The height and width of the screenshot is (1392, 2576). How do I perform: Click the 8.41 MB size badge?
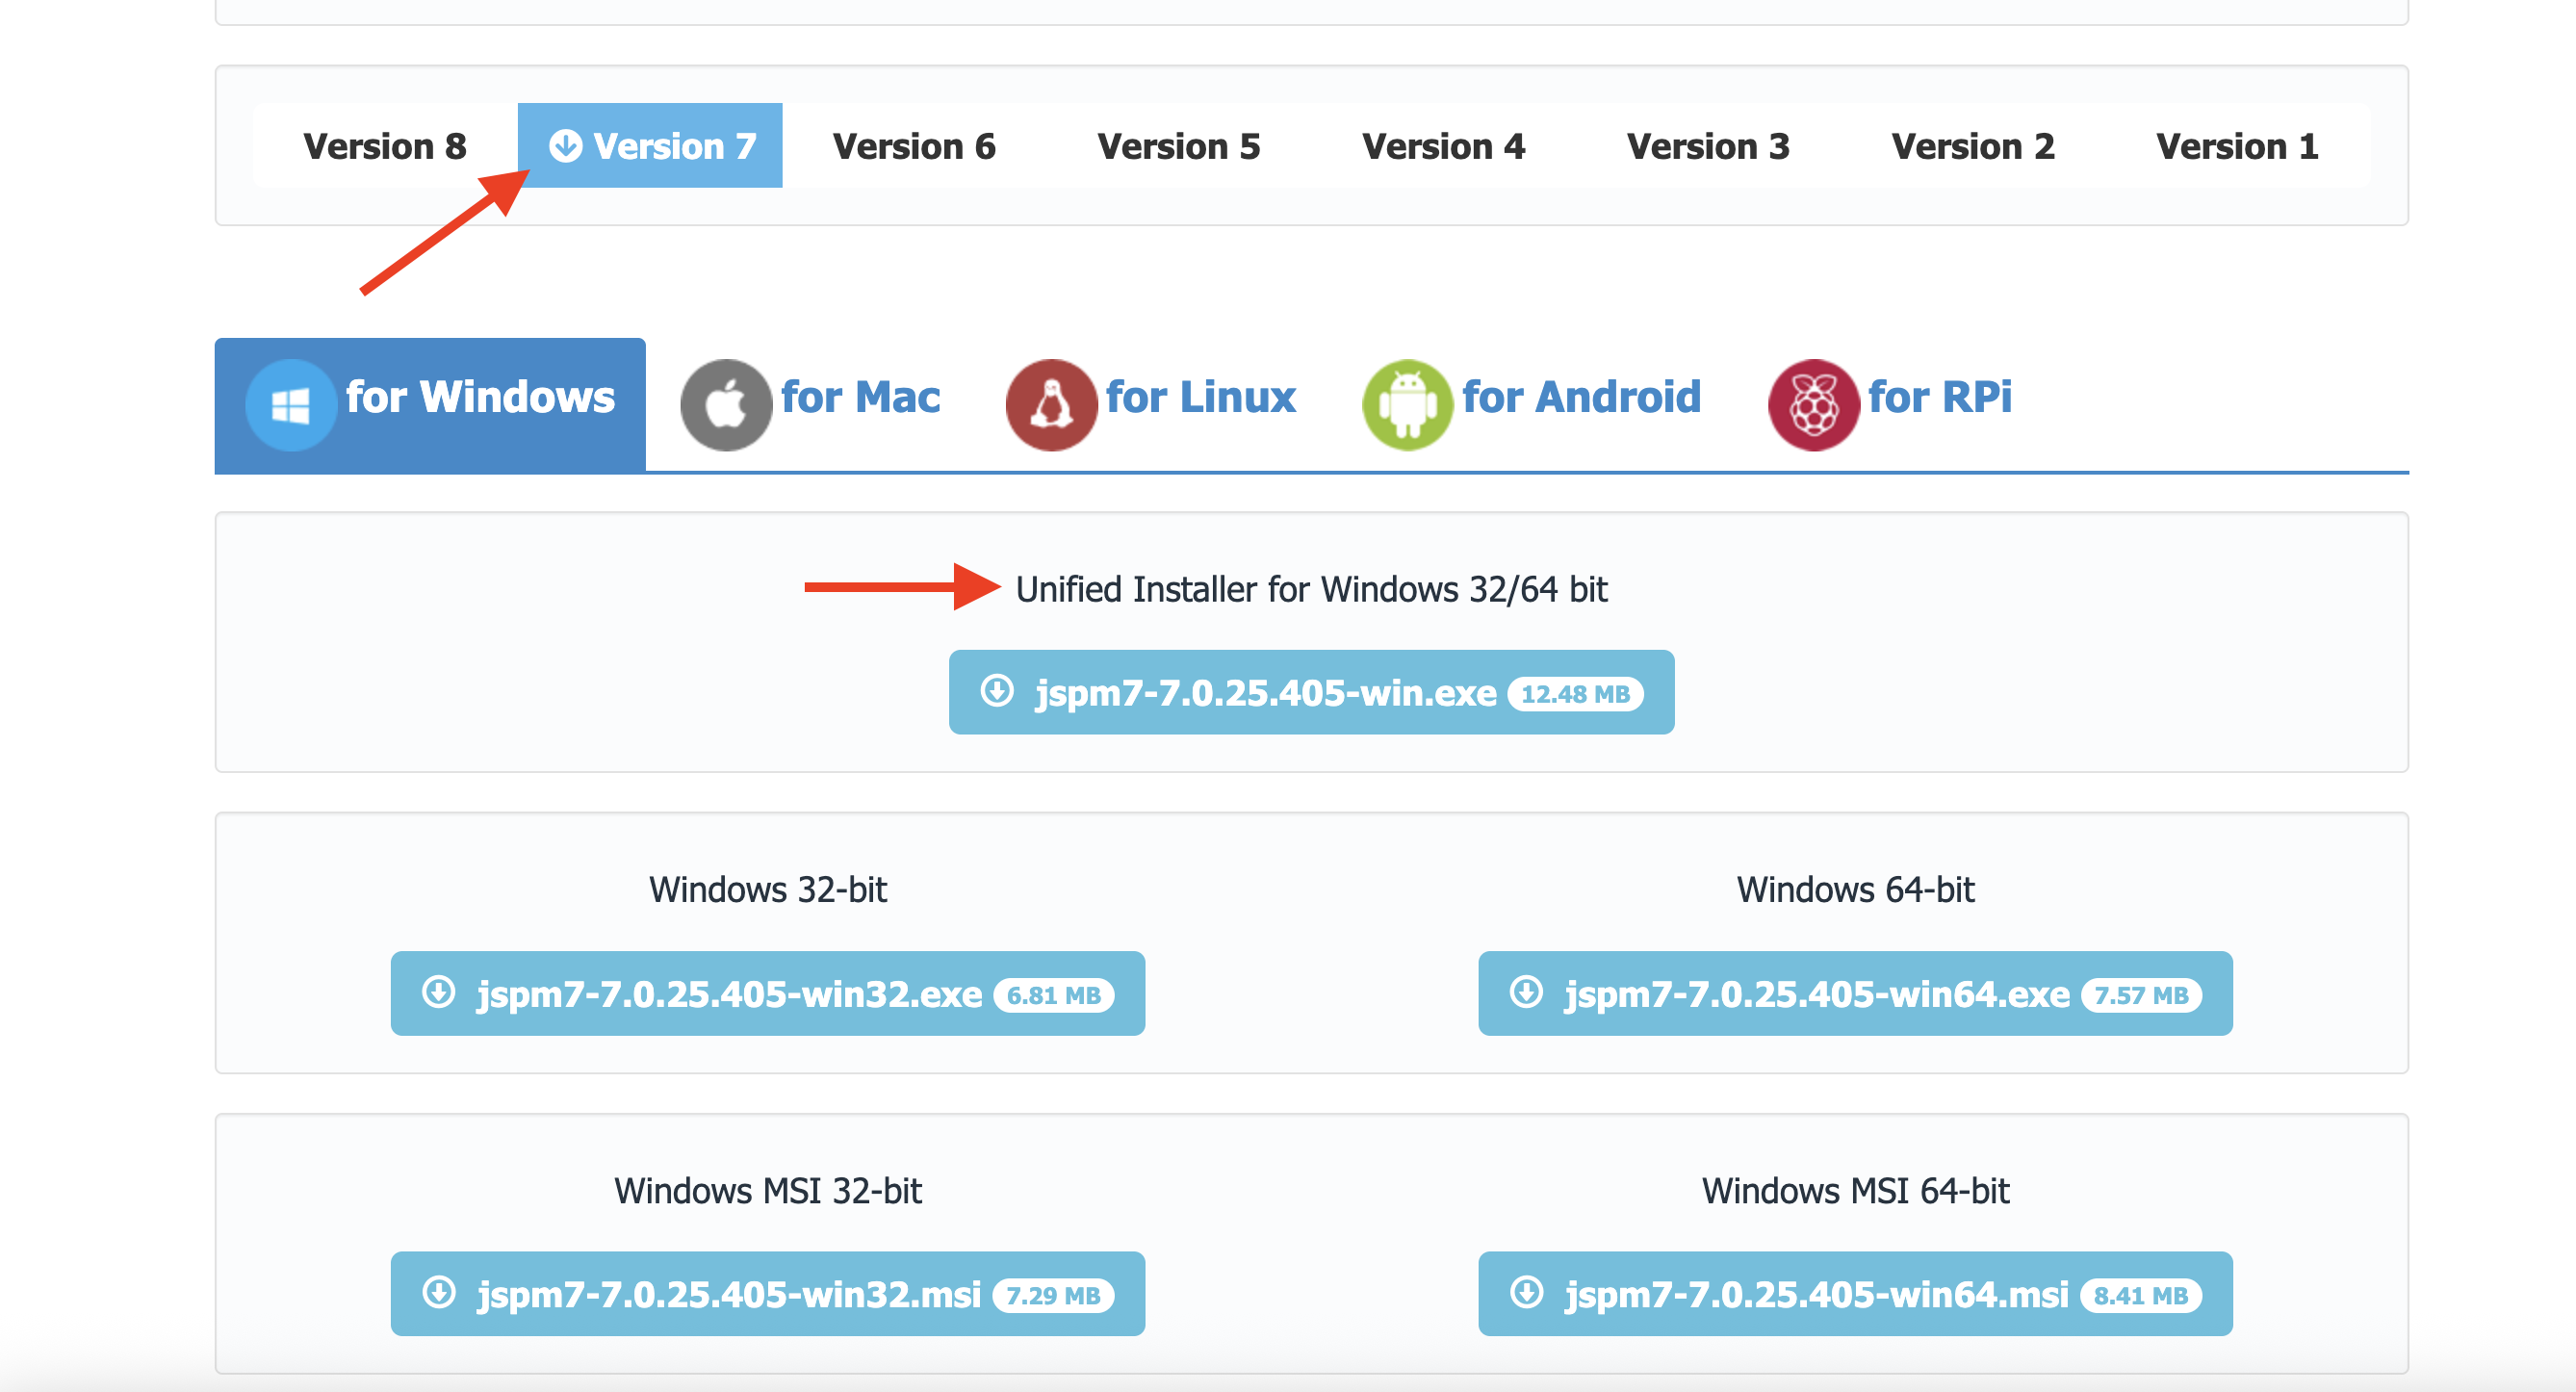click(2140, 1295)
